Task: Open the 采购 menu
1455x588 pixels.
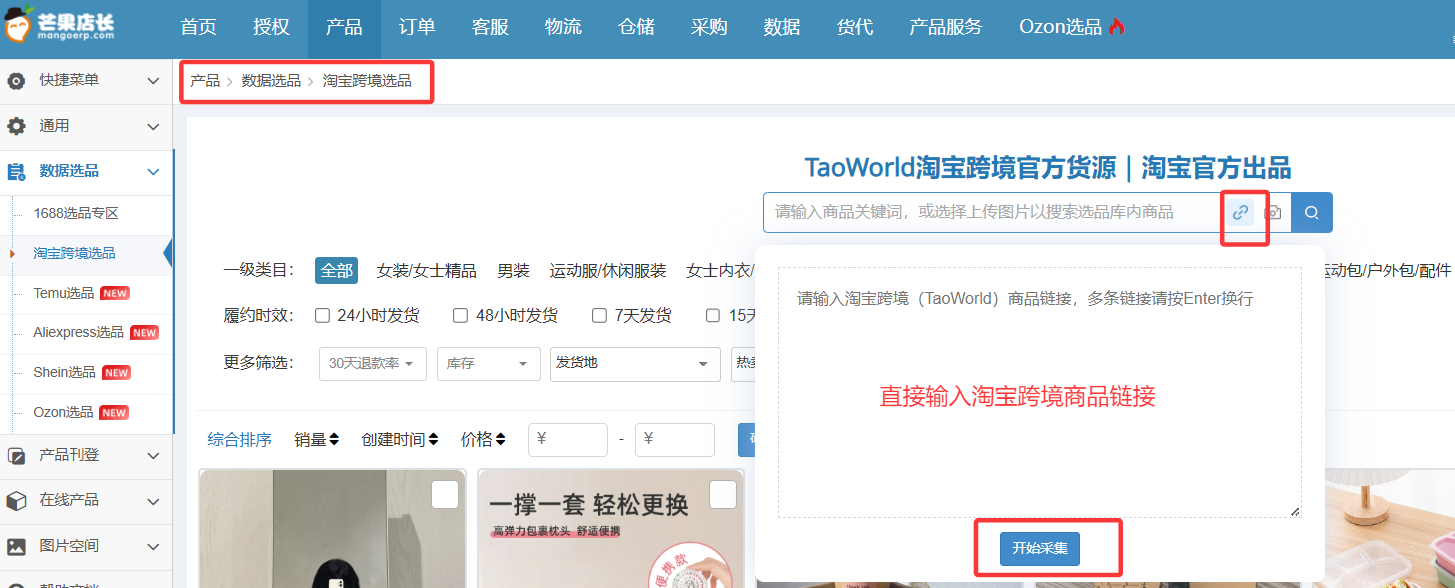Action: (x=709, y=27)
